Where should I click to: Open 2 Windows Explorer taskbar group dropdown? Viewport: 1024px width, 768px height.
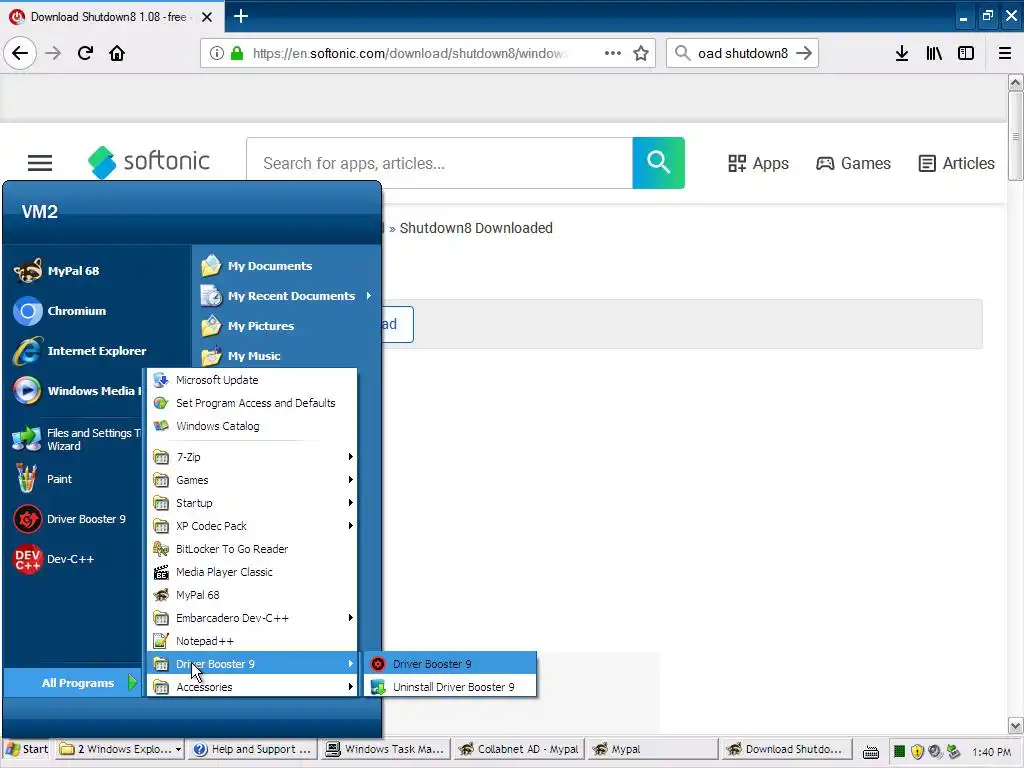121,749
